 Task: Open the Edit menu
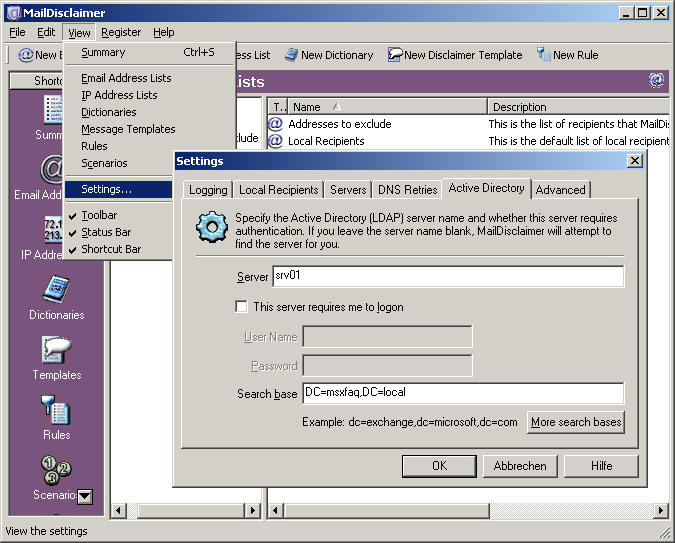click(x=46, y=32)
